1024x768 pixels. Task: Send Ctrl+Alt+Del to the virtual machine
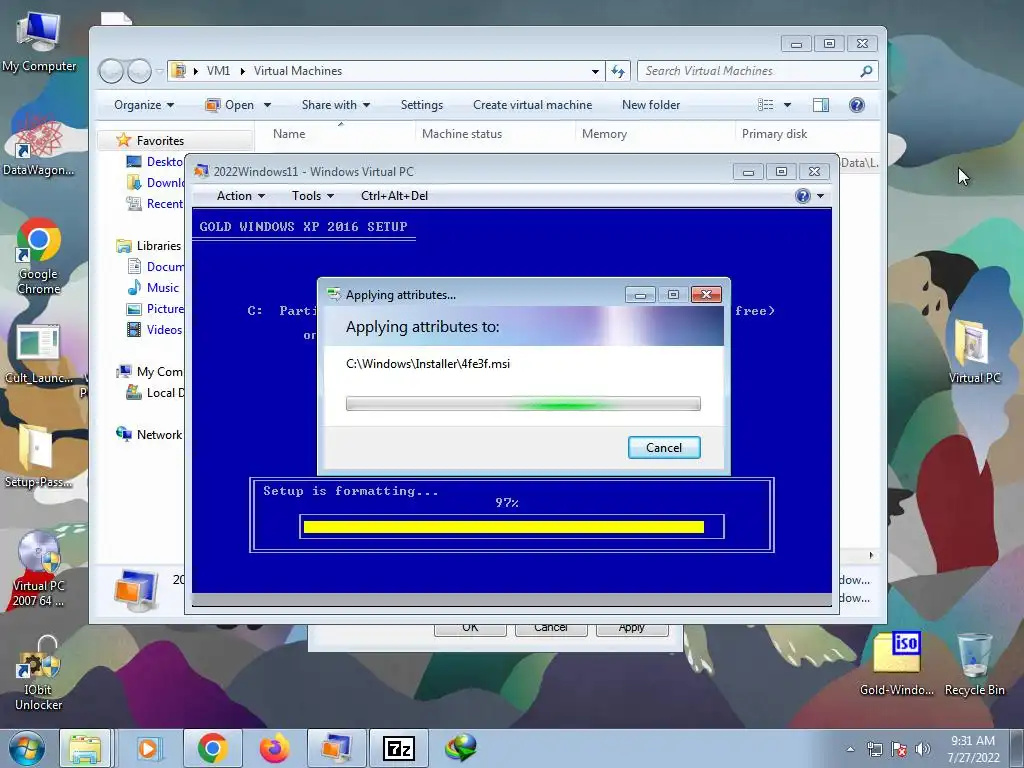coord(394,196)
